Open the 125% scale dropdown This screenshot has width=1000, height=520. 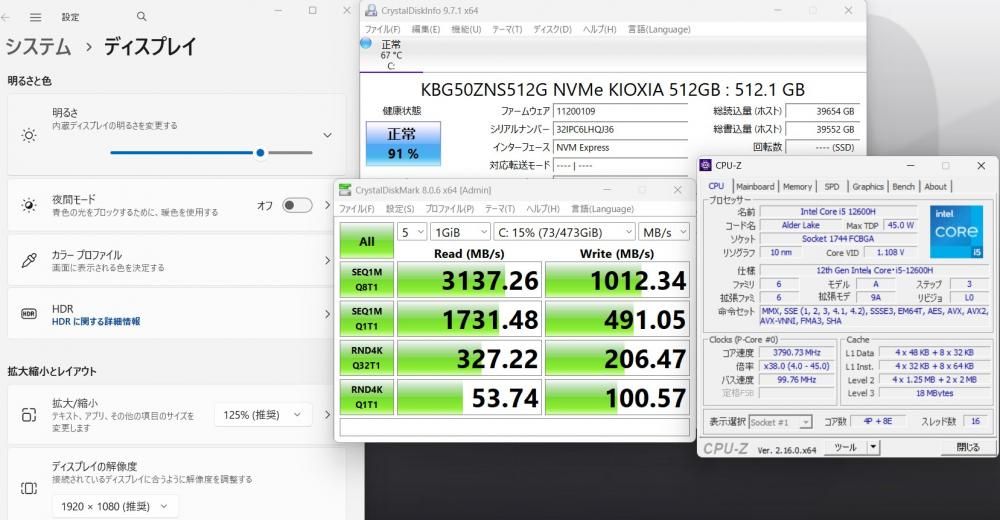point(263,415)
